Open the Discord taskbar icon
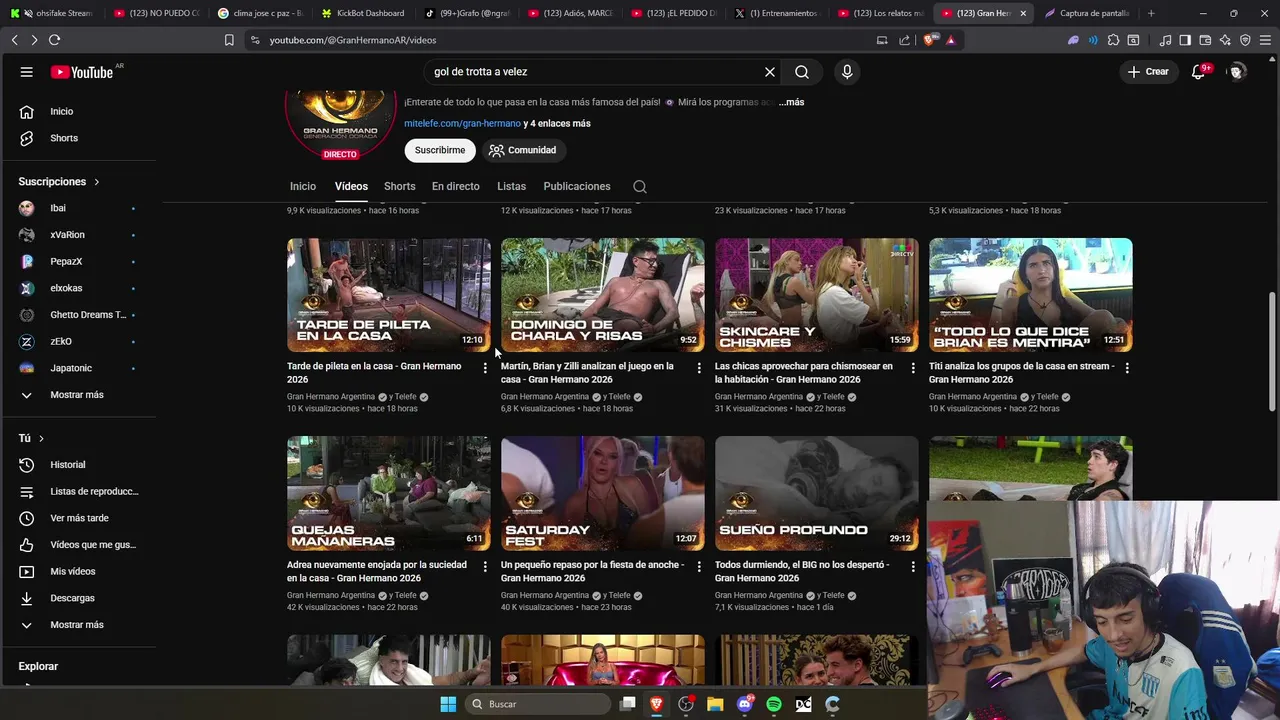Screen dimensions: 1280x720 [744, 704]
